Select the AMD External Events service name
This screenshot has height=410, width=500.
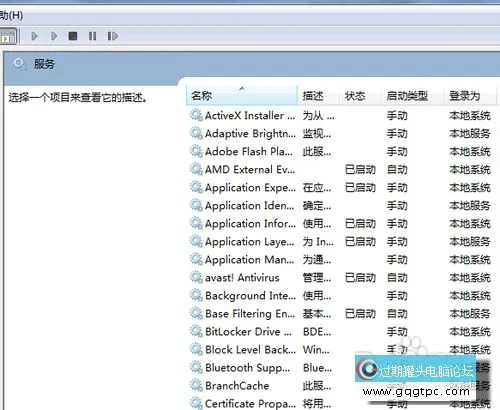pos(250,169)
